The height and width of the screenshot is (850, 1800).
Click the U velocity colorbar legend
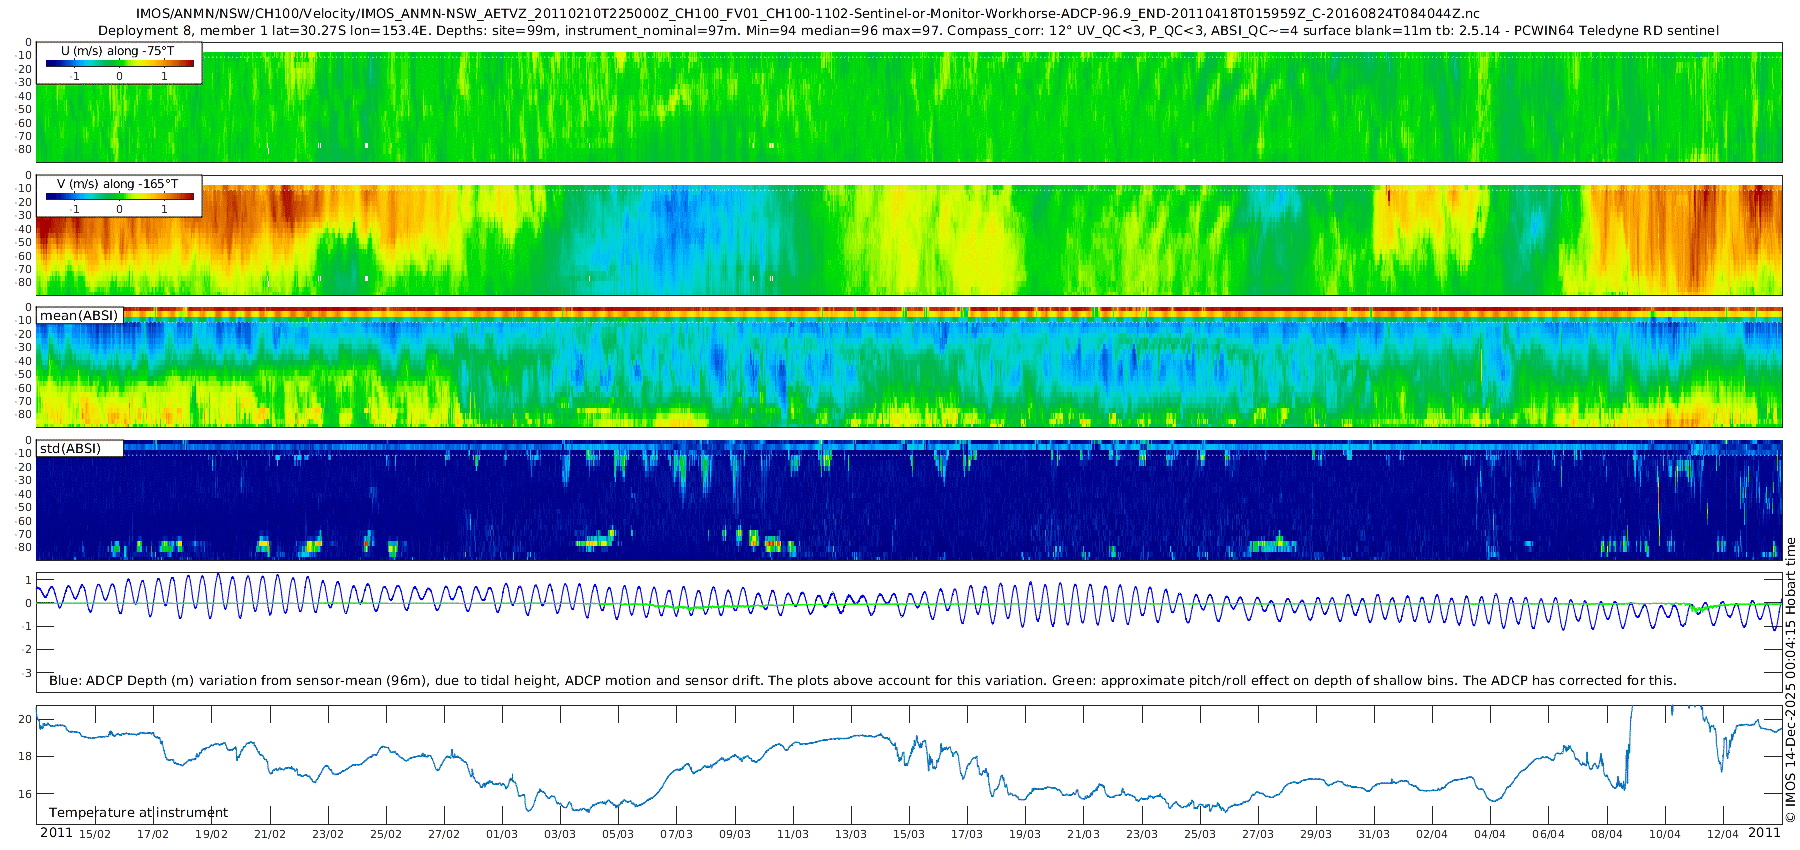tap(119, 63)
